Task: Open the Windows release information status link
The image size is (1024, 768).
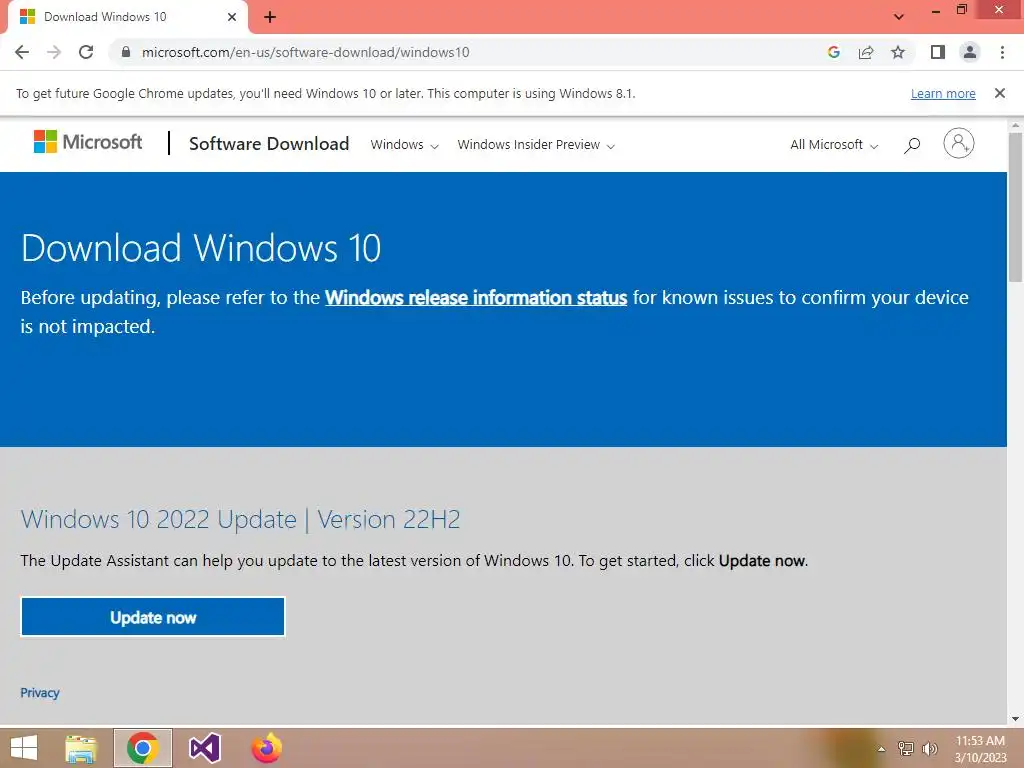Action: point(476,298)
